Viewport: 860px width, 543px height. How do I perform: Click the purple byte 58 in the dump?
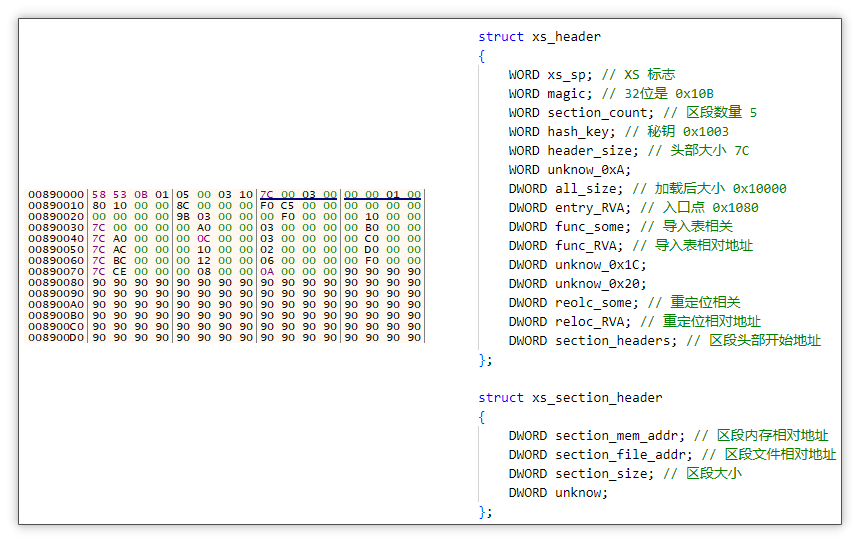point(99,195)
